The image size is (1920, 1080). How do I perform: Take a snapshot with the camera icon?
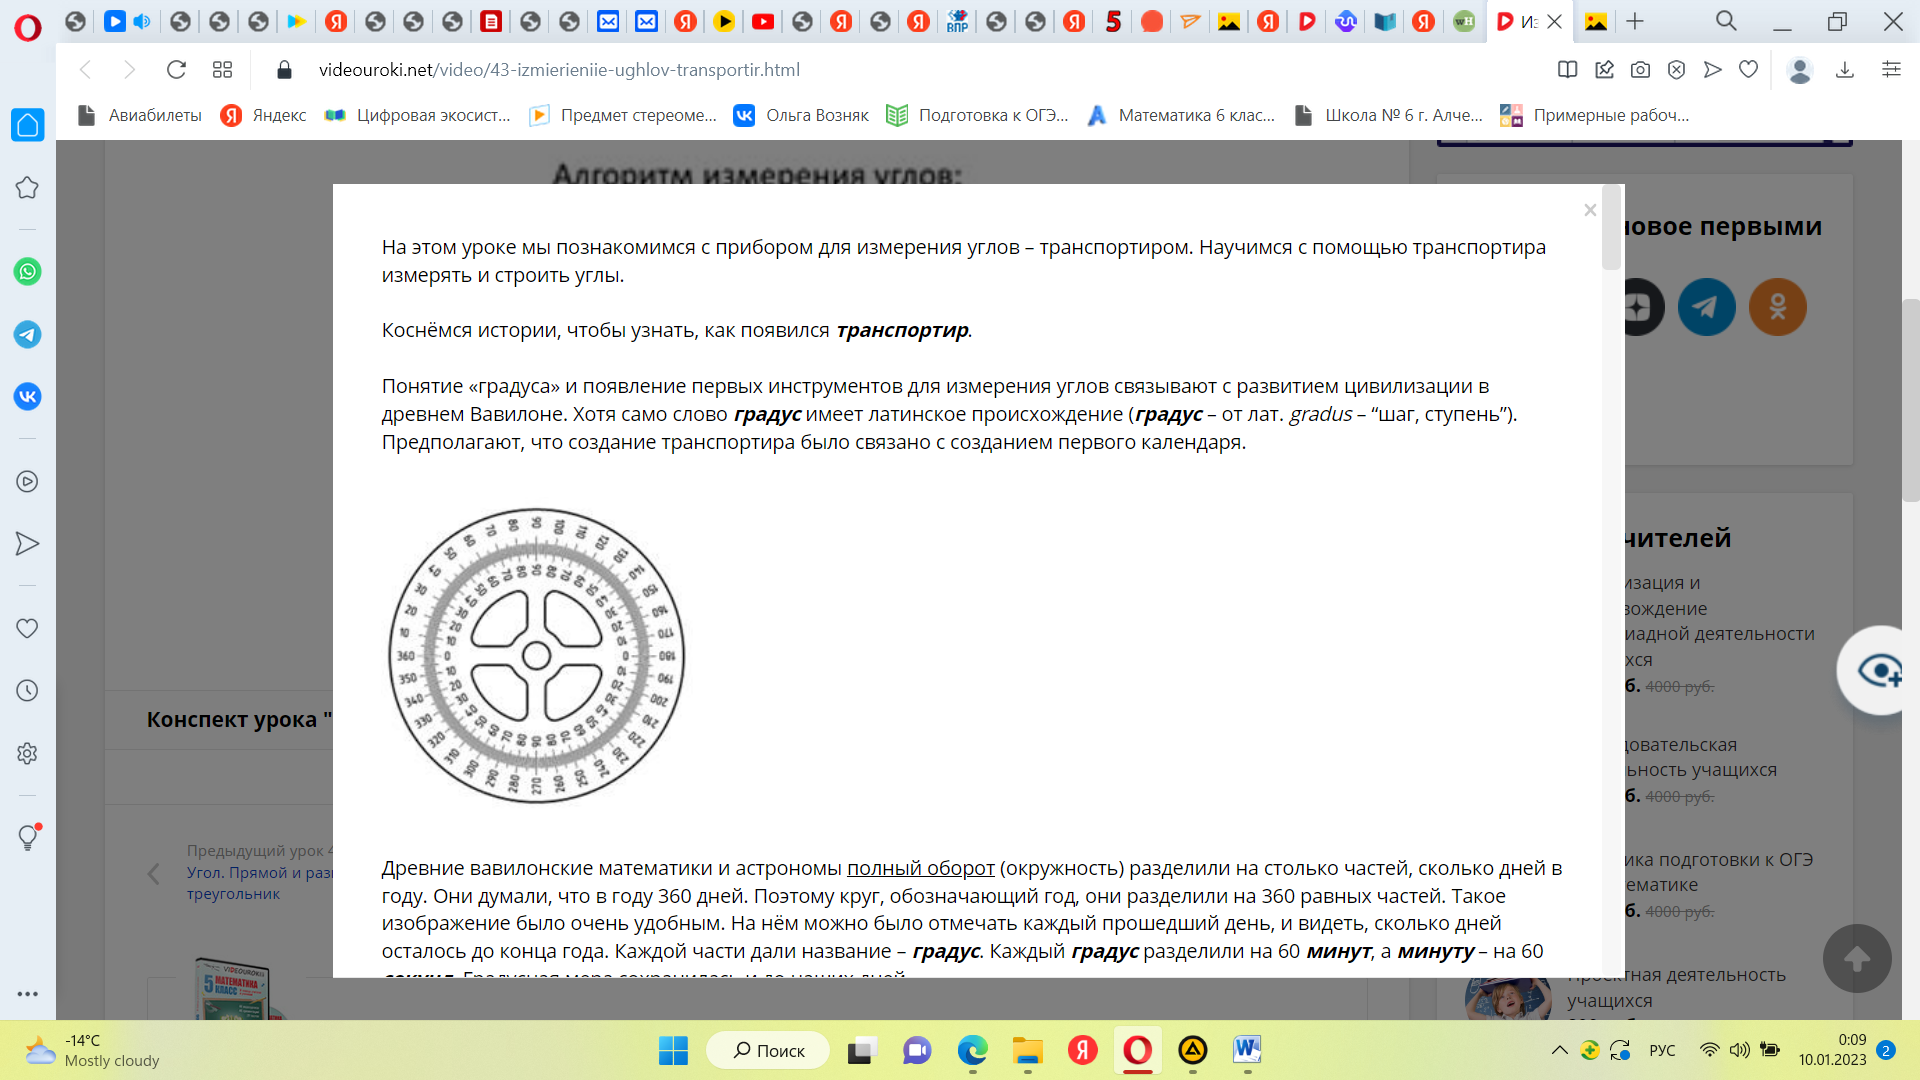pyautogui.click(x=1641, y=70)
